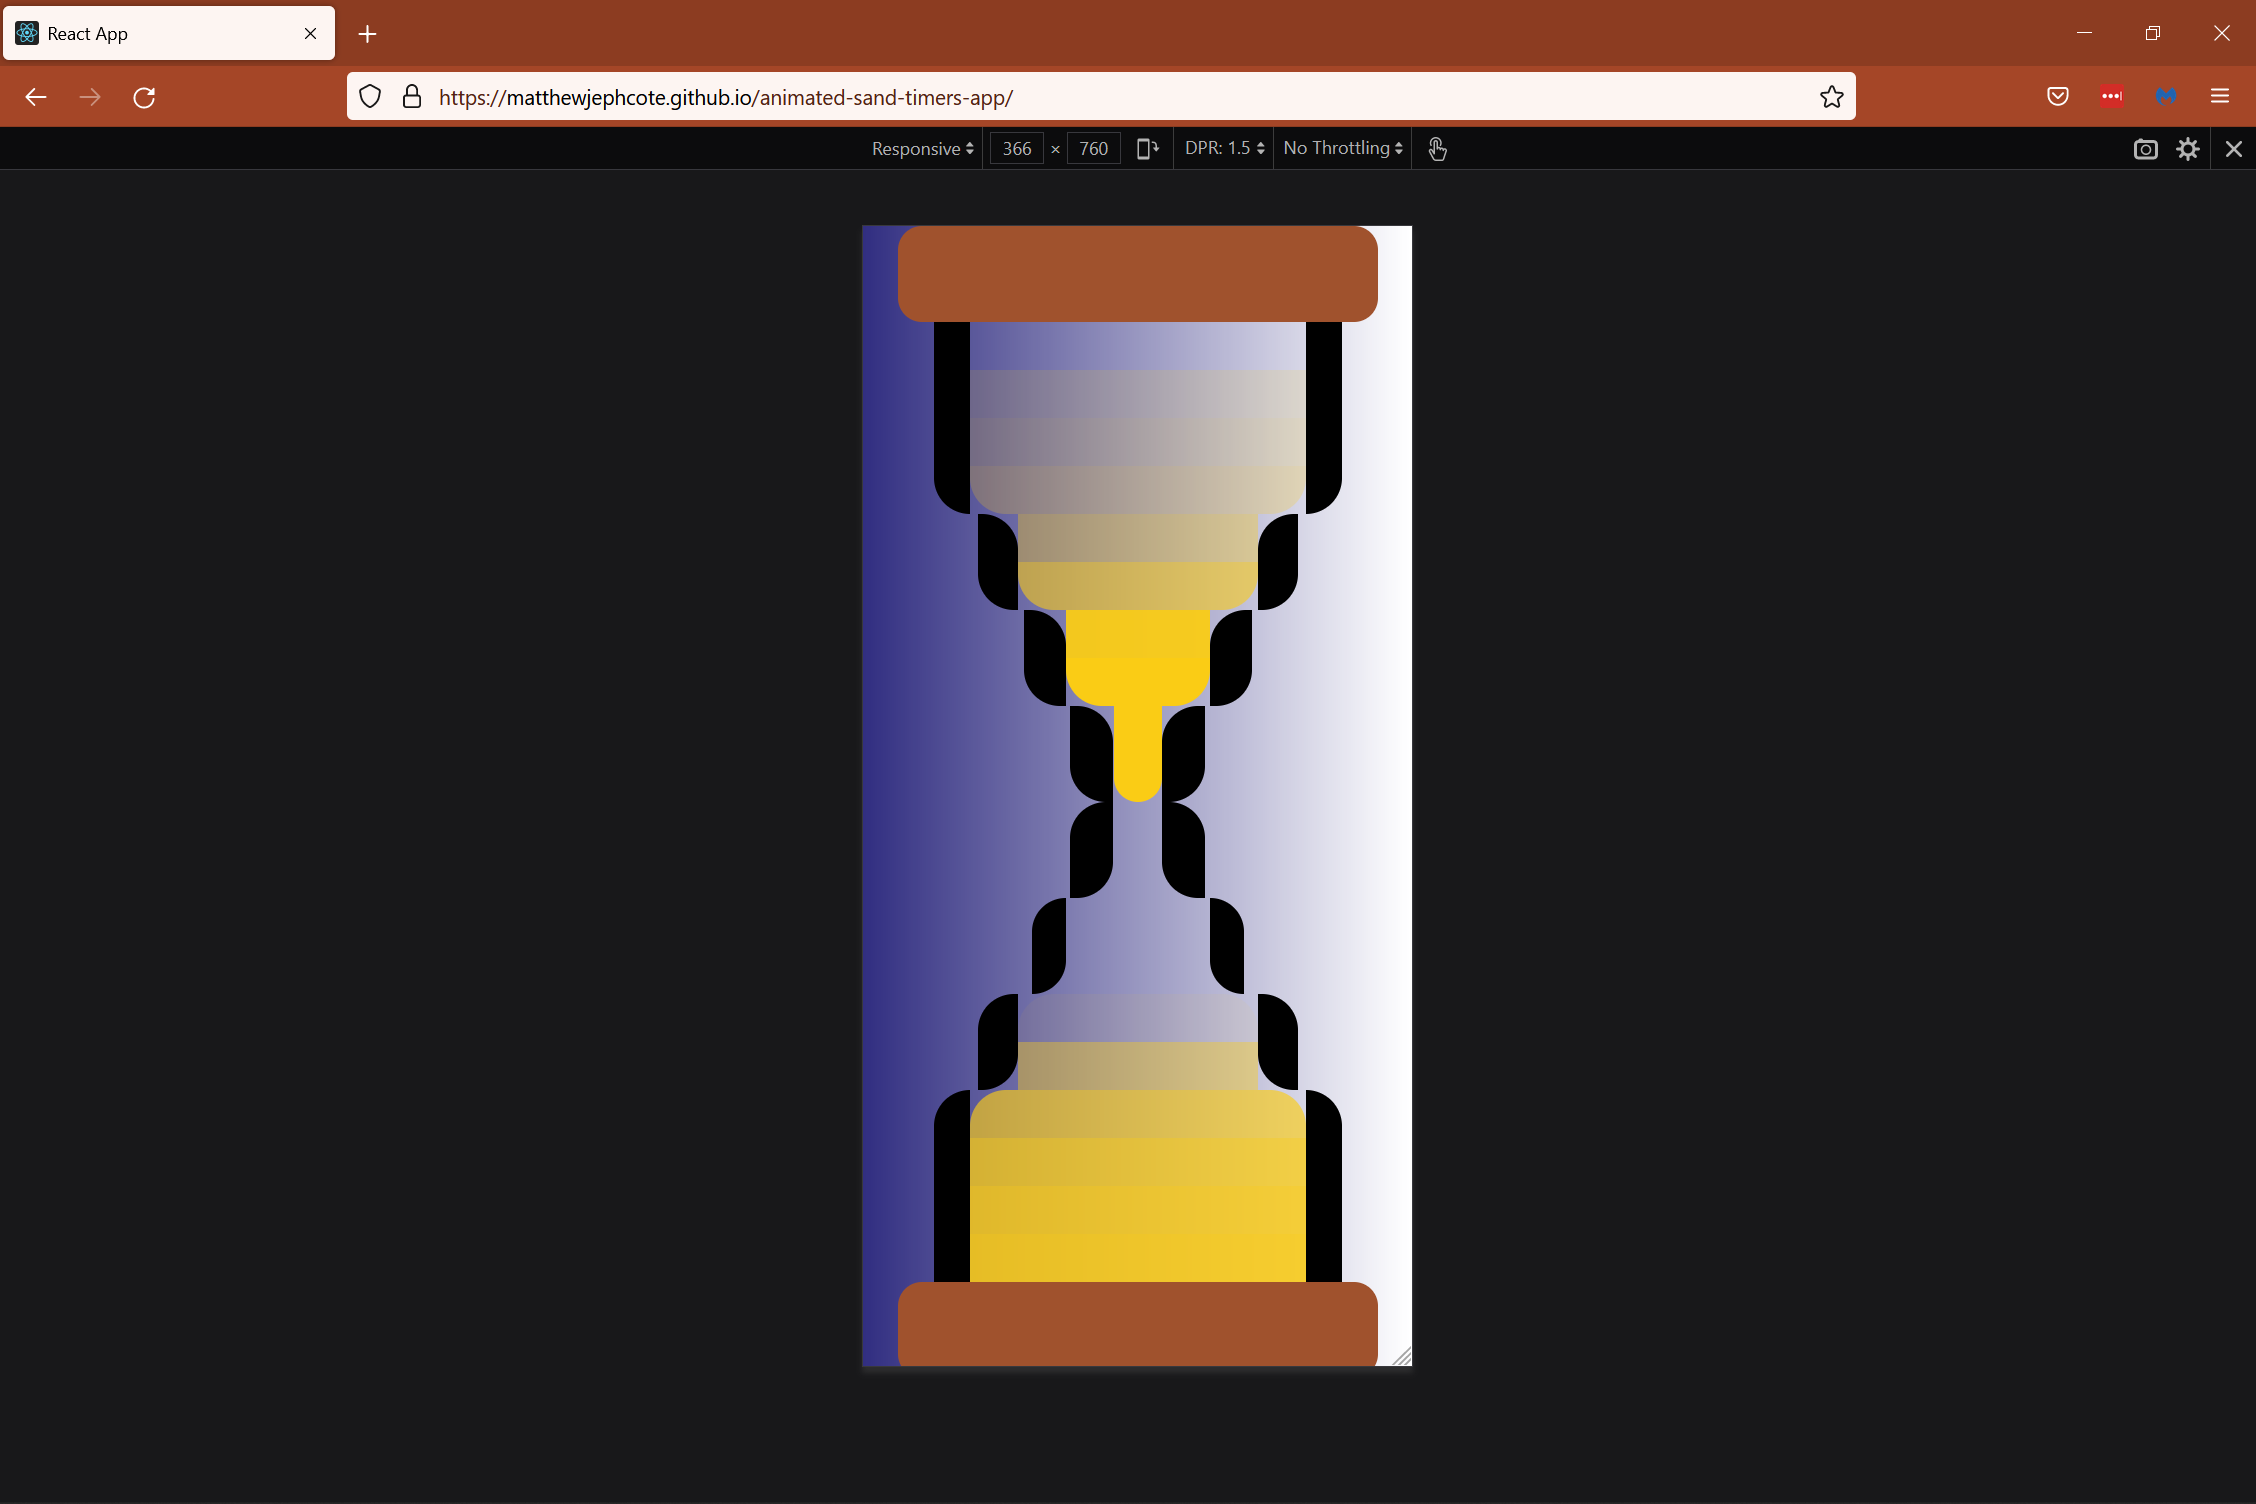
Task: Select the React App tab
Action: click(x=150, y=33)
